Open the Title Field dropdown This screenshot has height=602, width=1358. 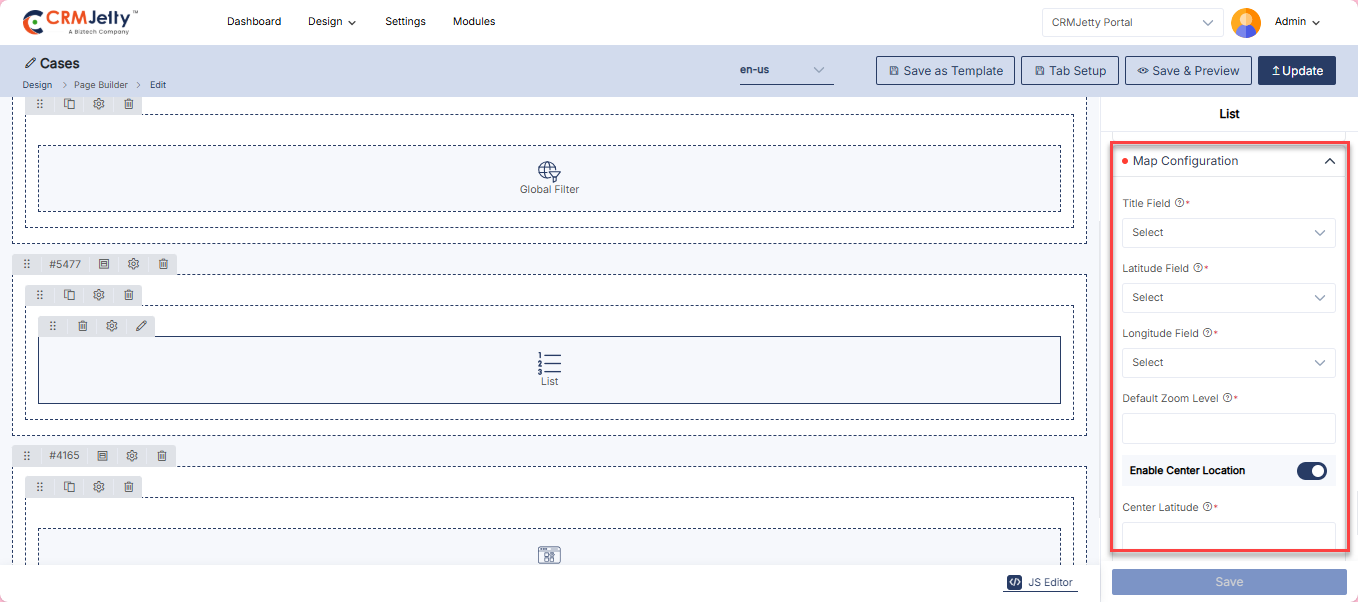coord(1228,233)
